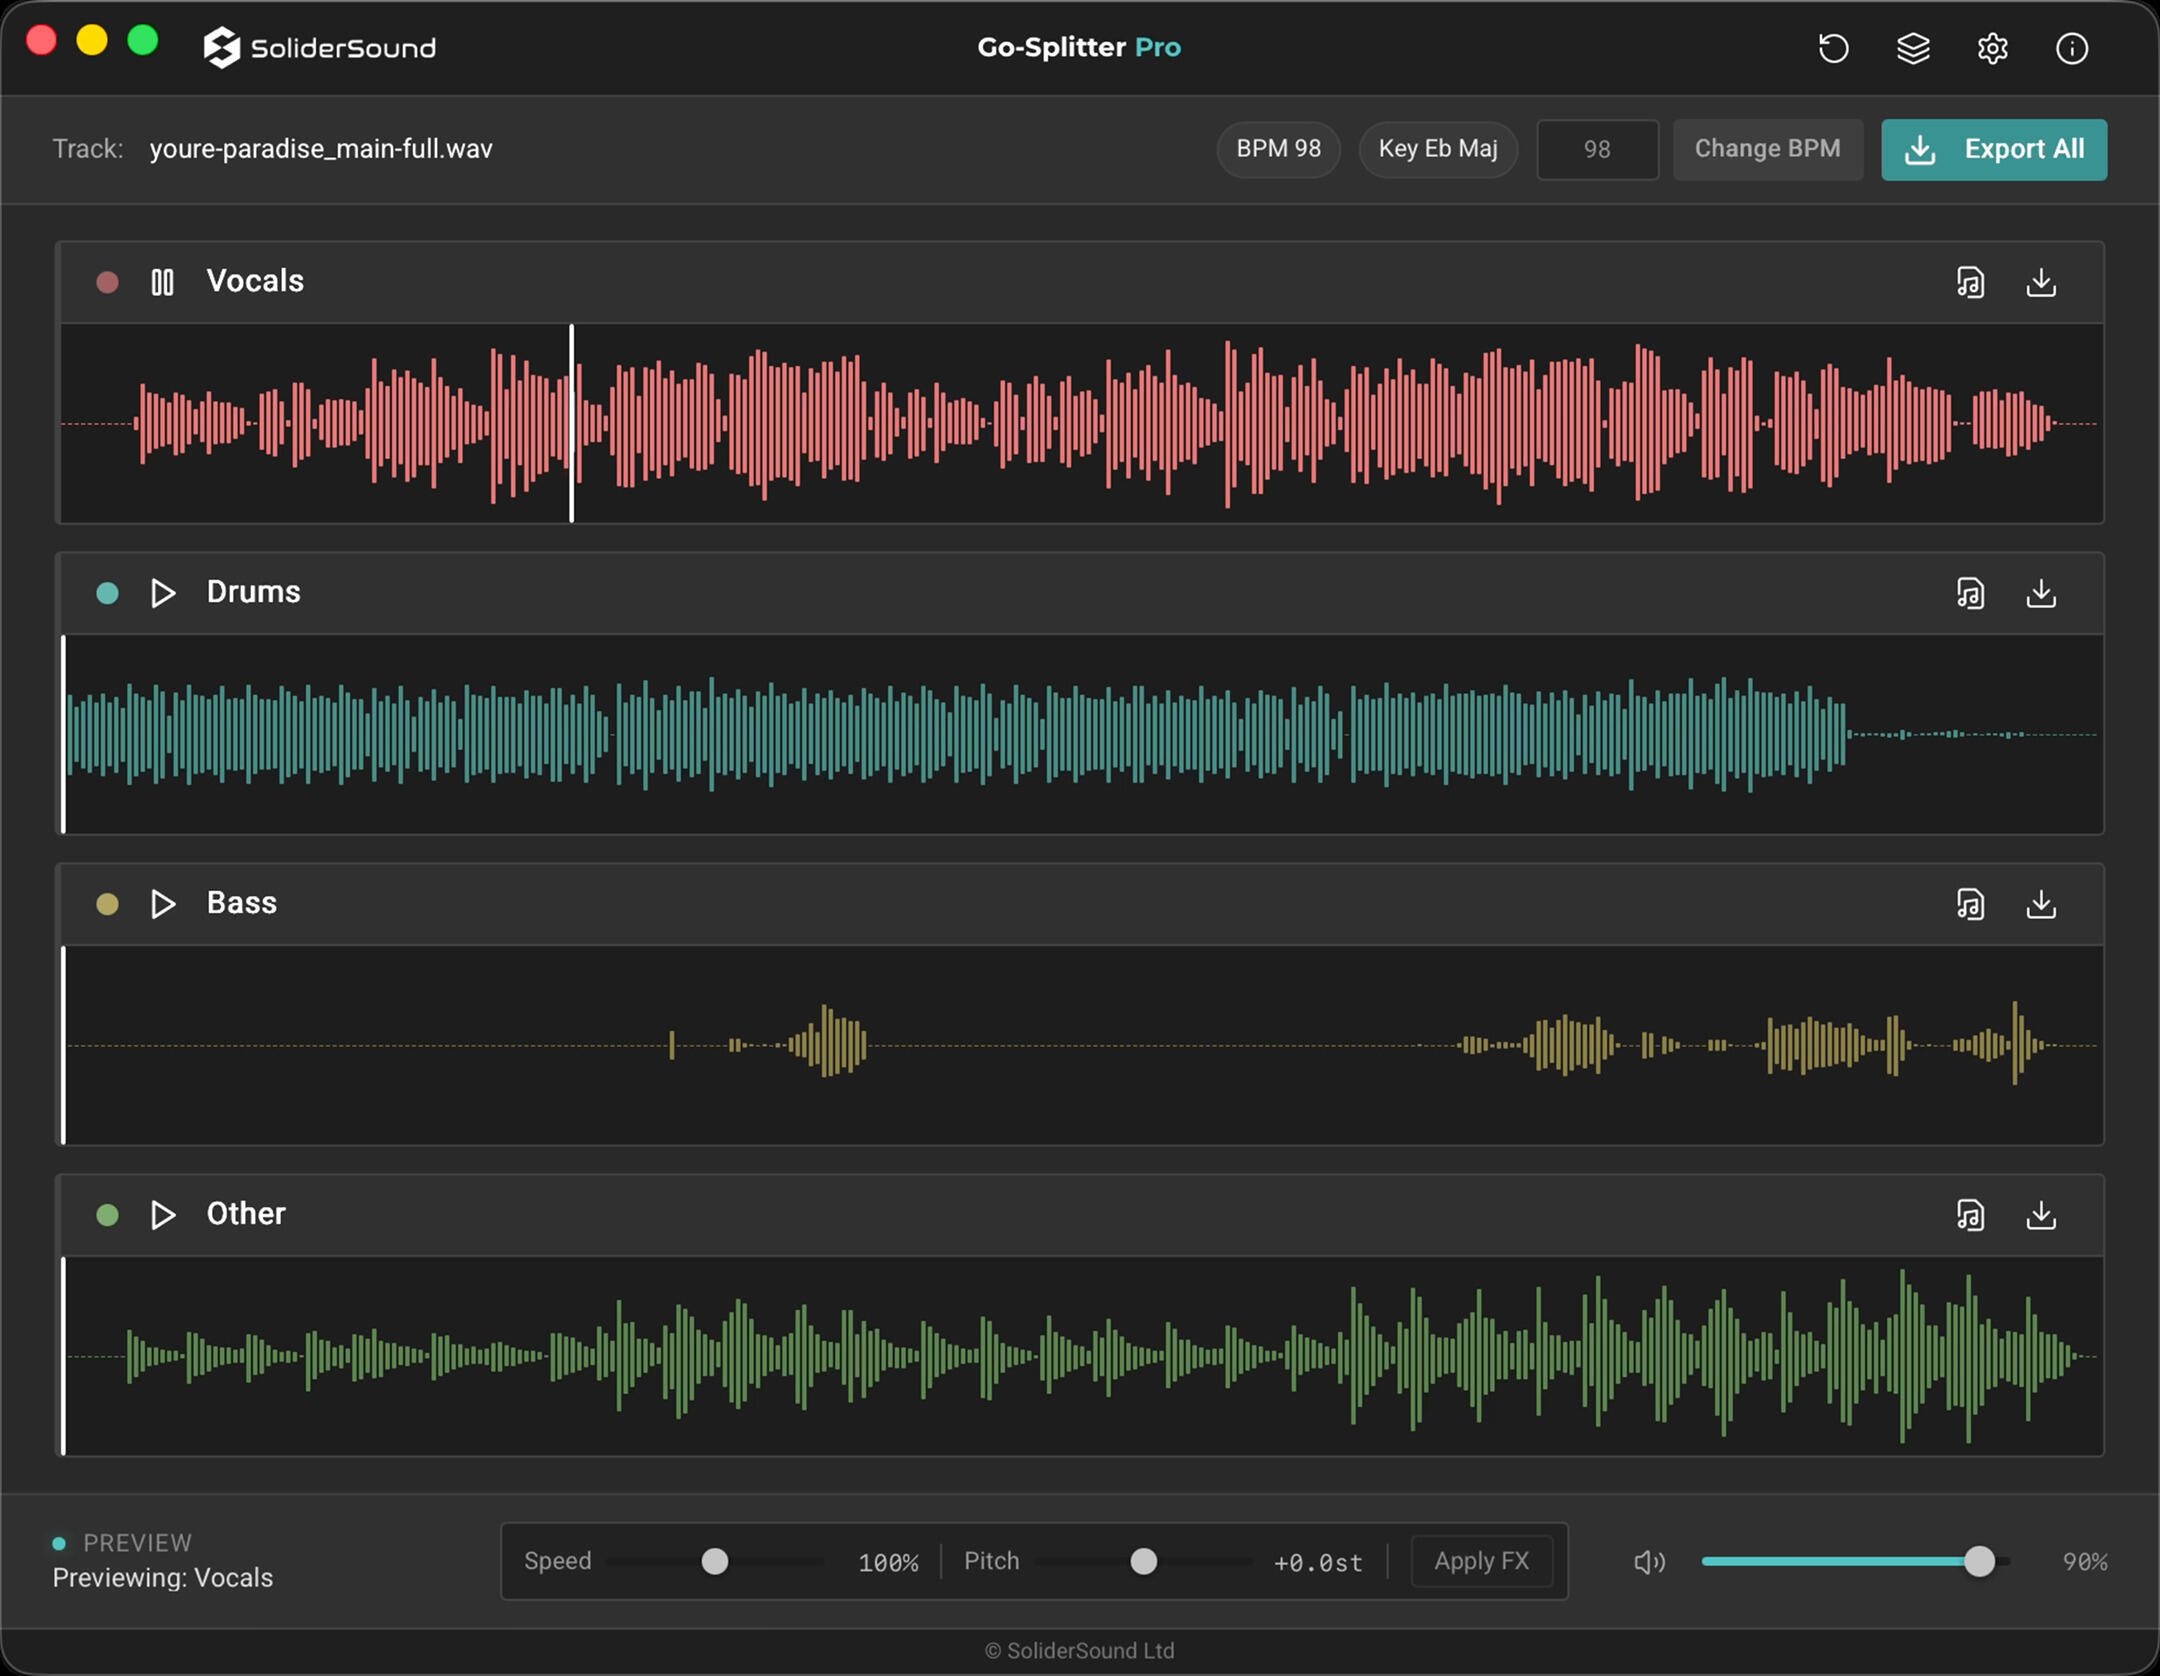The height and width of the screenshot is (1676, 2160).
Task: Click the reset/undo circular arrow icon
Action: pyautogui.click(x=1833, y=48)
